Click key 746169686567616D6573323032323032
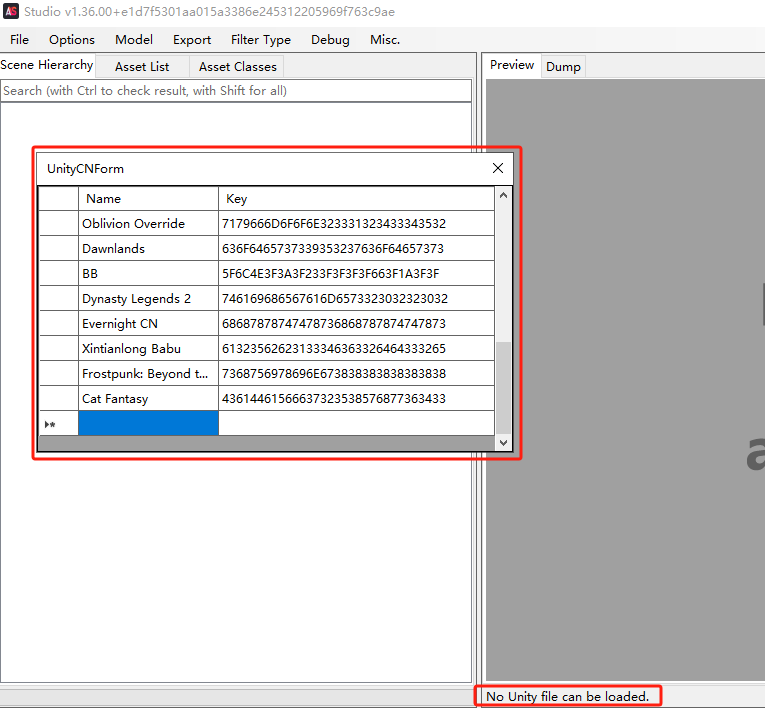 [x=356, y=299]
